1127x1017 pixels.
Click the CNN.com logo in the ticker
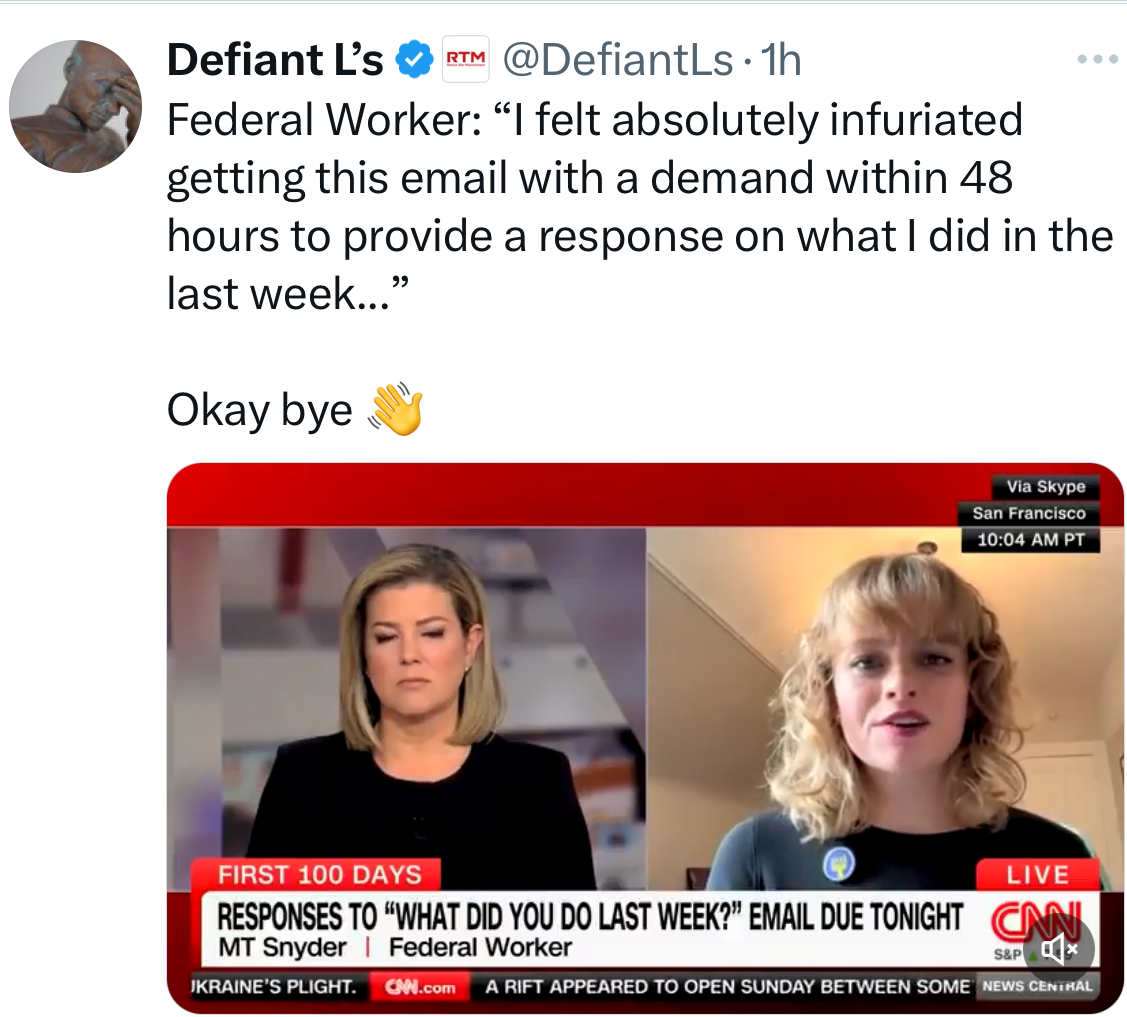pyautogui.click(x=420, y=987)
